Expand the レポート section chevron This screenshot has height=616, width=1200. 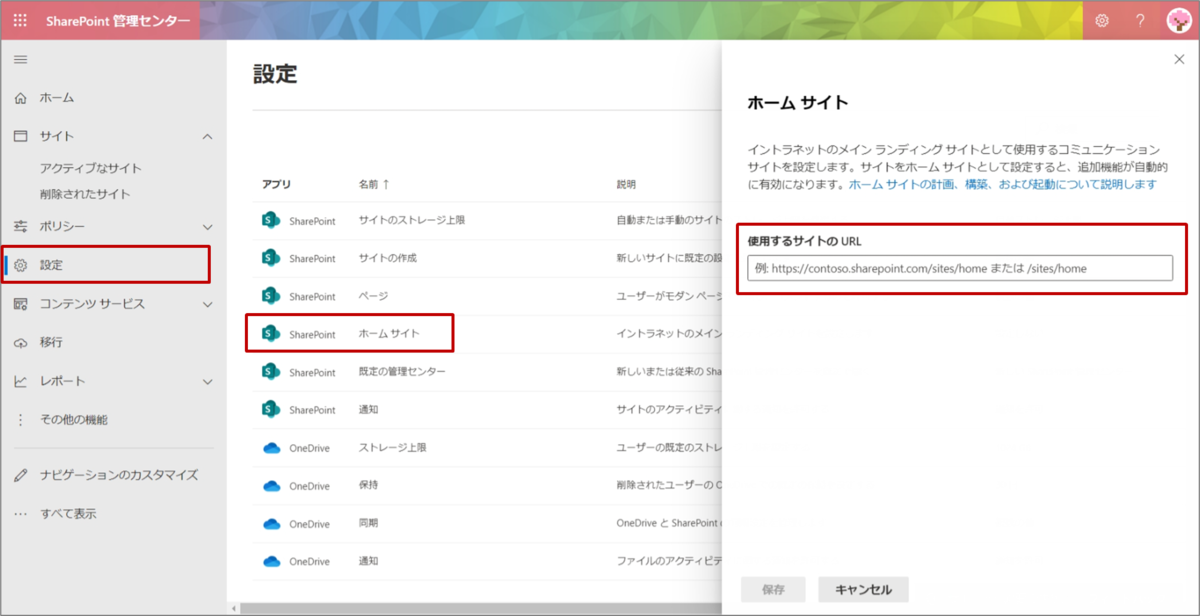[x=207, y=381]
